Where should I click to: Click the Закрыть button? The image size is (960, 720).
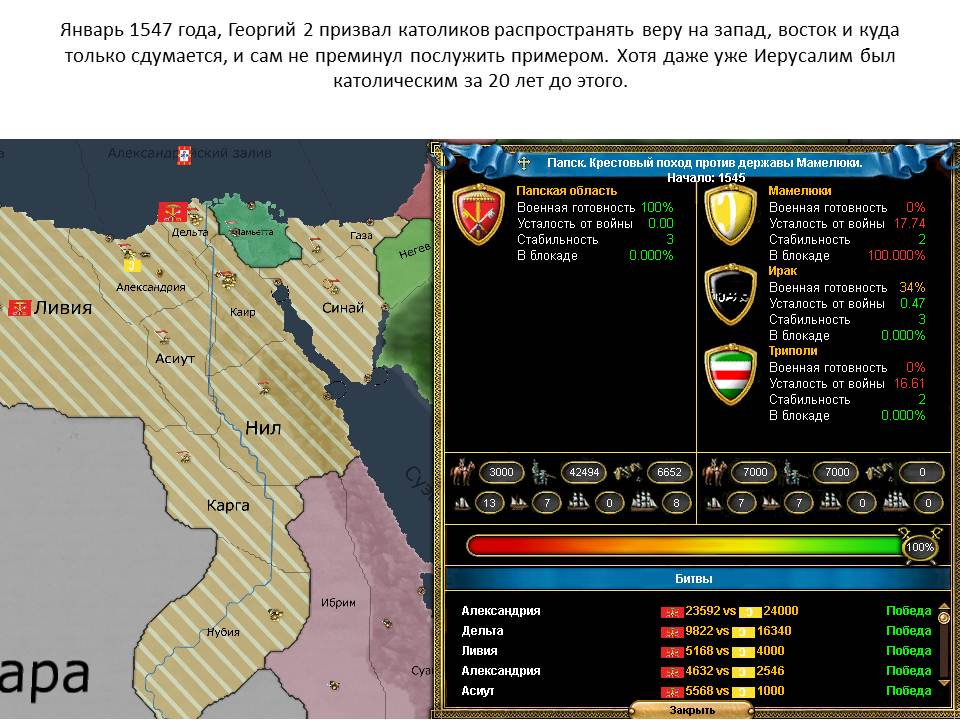pos(692,710)
